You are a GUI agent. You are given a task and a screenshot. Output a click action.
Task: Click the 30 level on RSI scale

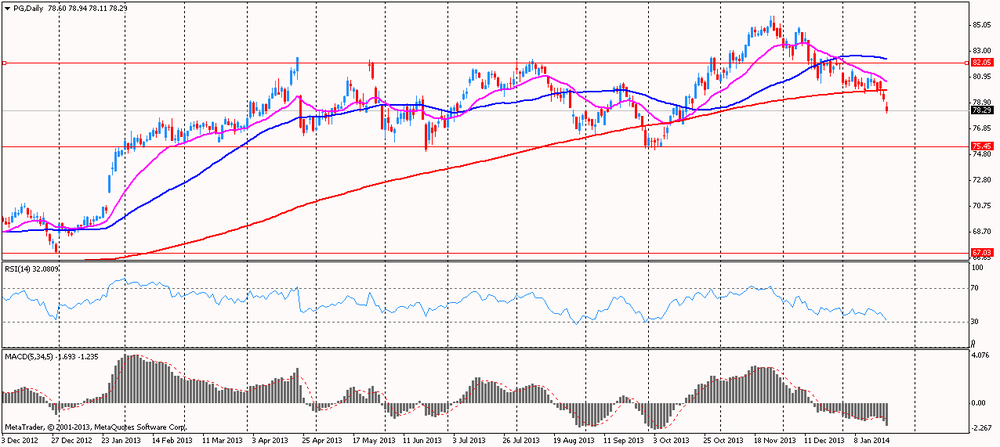tap(975, 321)
